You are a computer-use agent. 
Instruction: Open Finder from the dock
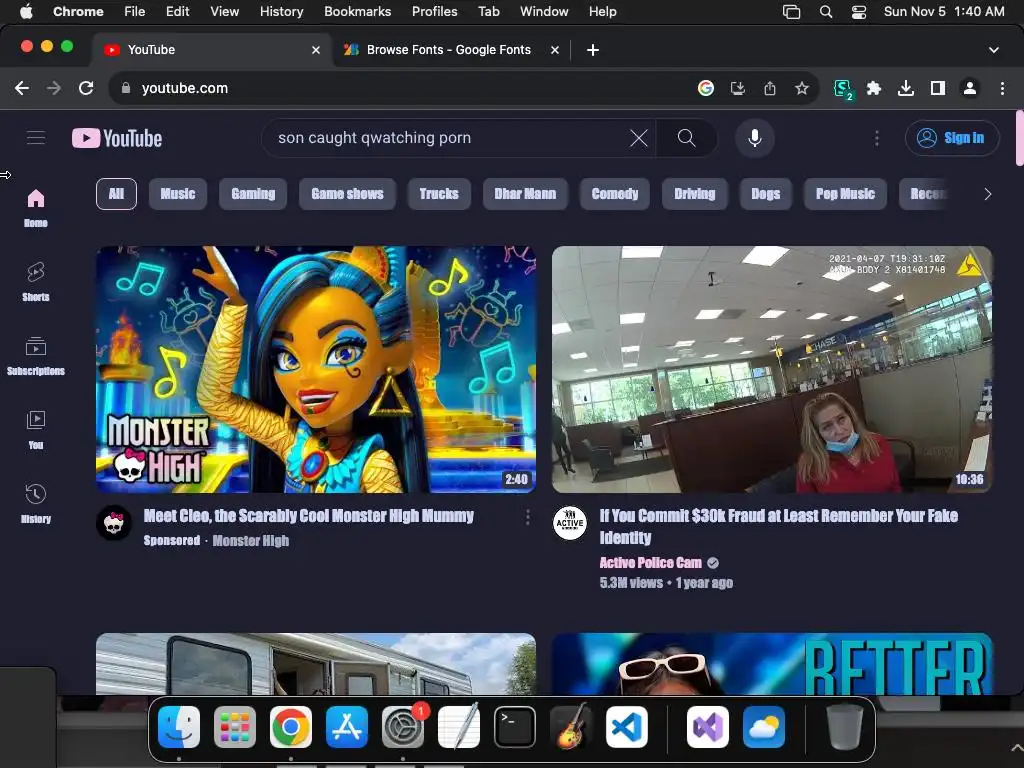tap(179, 727)
